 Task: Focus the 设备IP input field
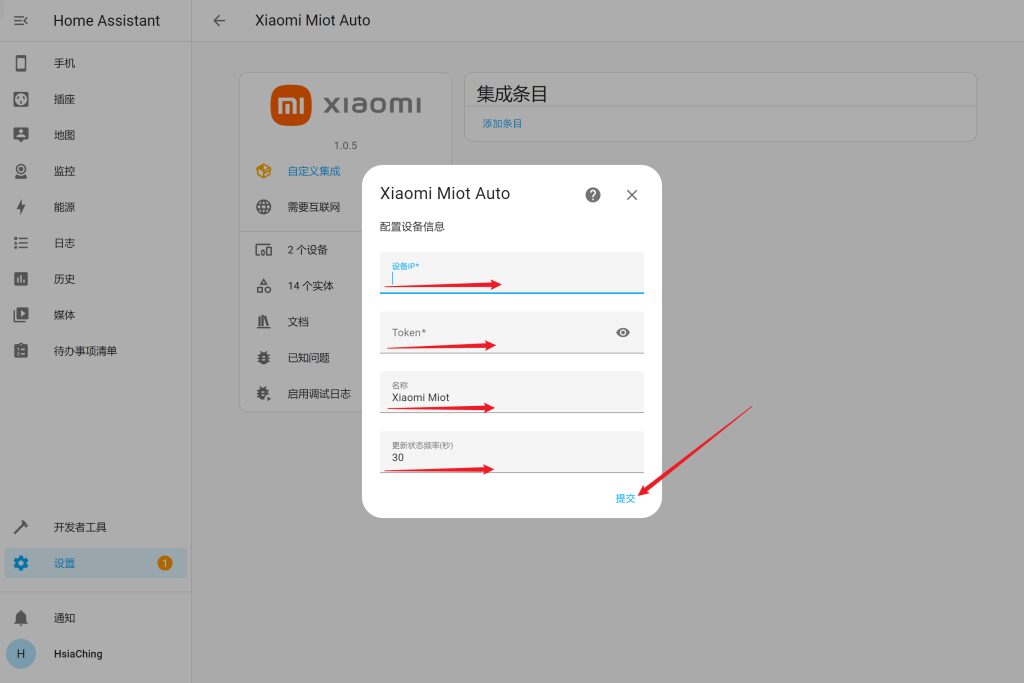pos(512,273)
